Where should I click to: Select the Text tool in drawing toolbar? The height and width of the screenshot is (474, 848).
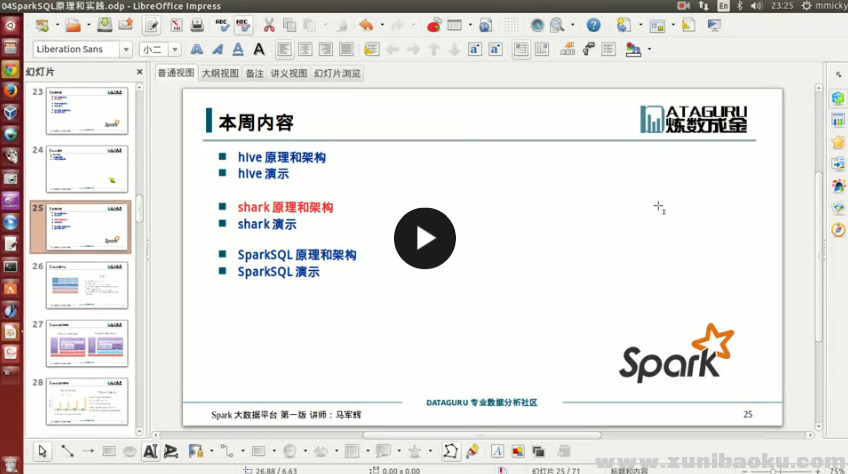(x=150, y=451)
